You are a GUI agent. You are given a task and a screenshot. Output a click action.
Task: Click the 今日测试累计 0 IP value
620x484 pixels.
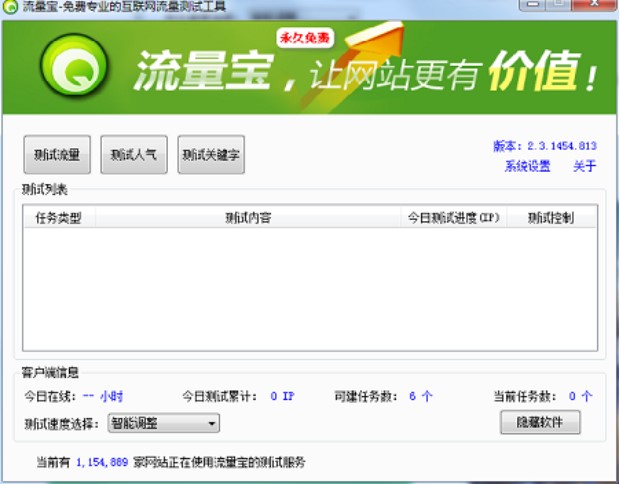(x=282, y=396)
